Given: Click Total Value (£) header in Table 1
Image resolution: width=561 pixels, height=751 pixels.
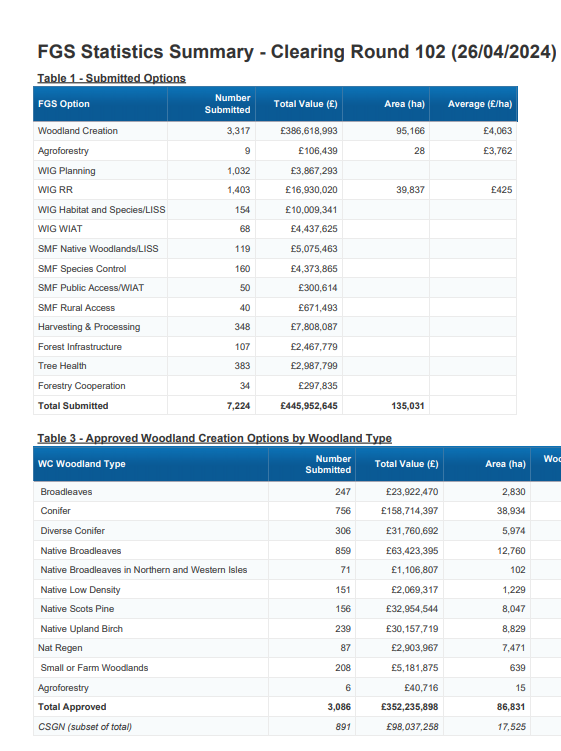Looking at the screenshot, I should pyautogui.click(x=306, y=104).
